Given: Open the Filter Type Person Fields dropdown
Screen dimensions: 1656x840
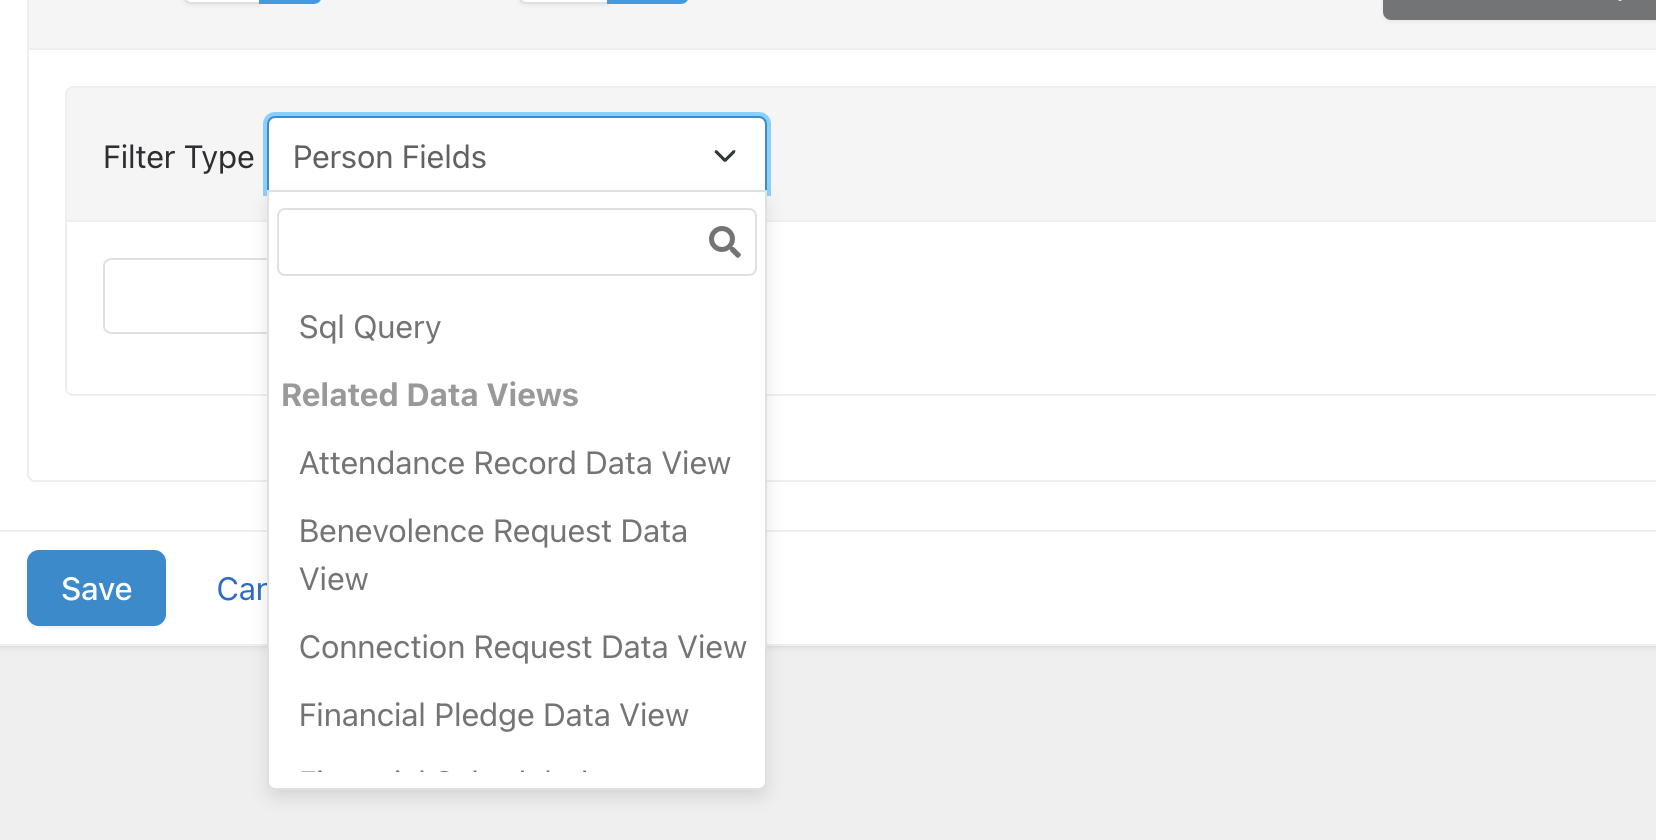Looking at the screenshot, I should click(x=517, y=156).
